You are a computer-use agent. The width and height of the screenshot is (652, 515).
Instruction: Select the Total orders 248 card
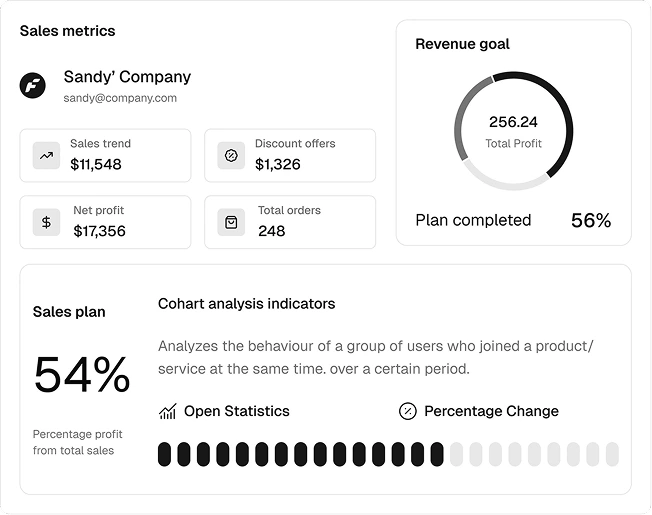point(290,222)
